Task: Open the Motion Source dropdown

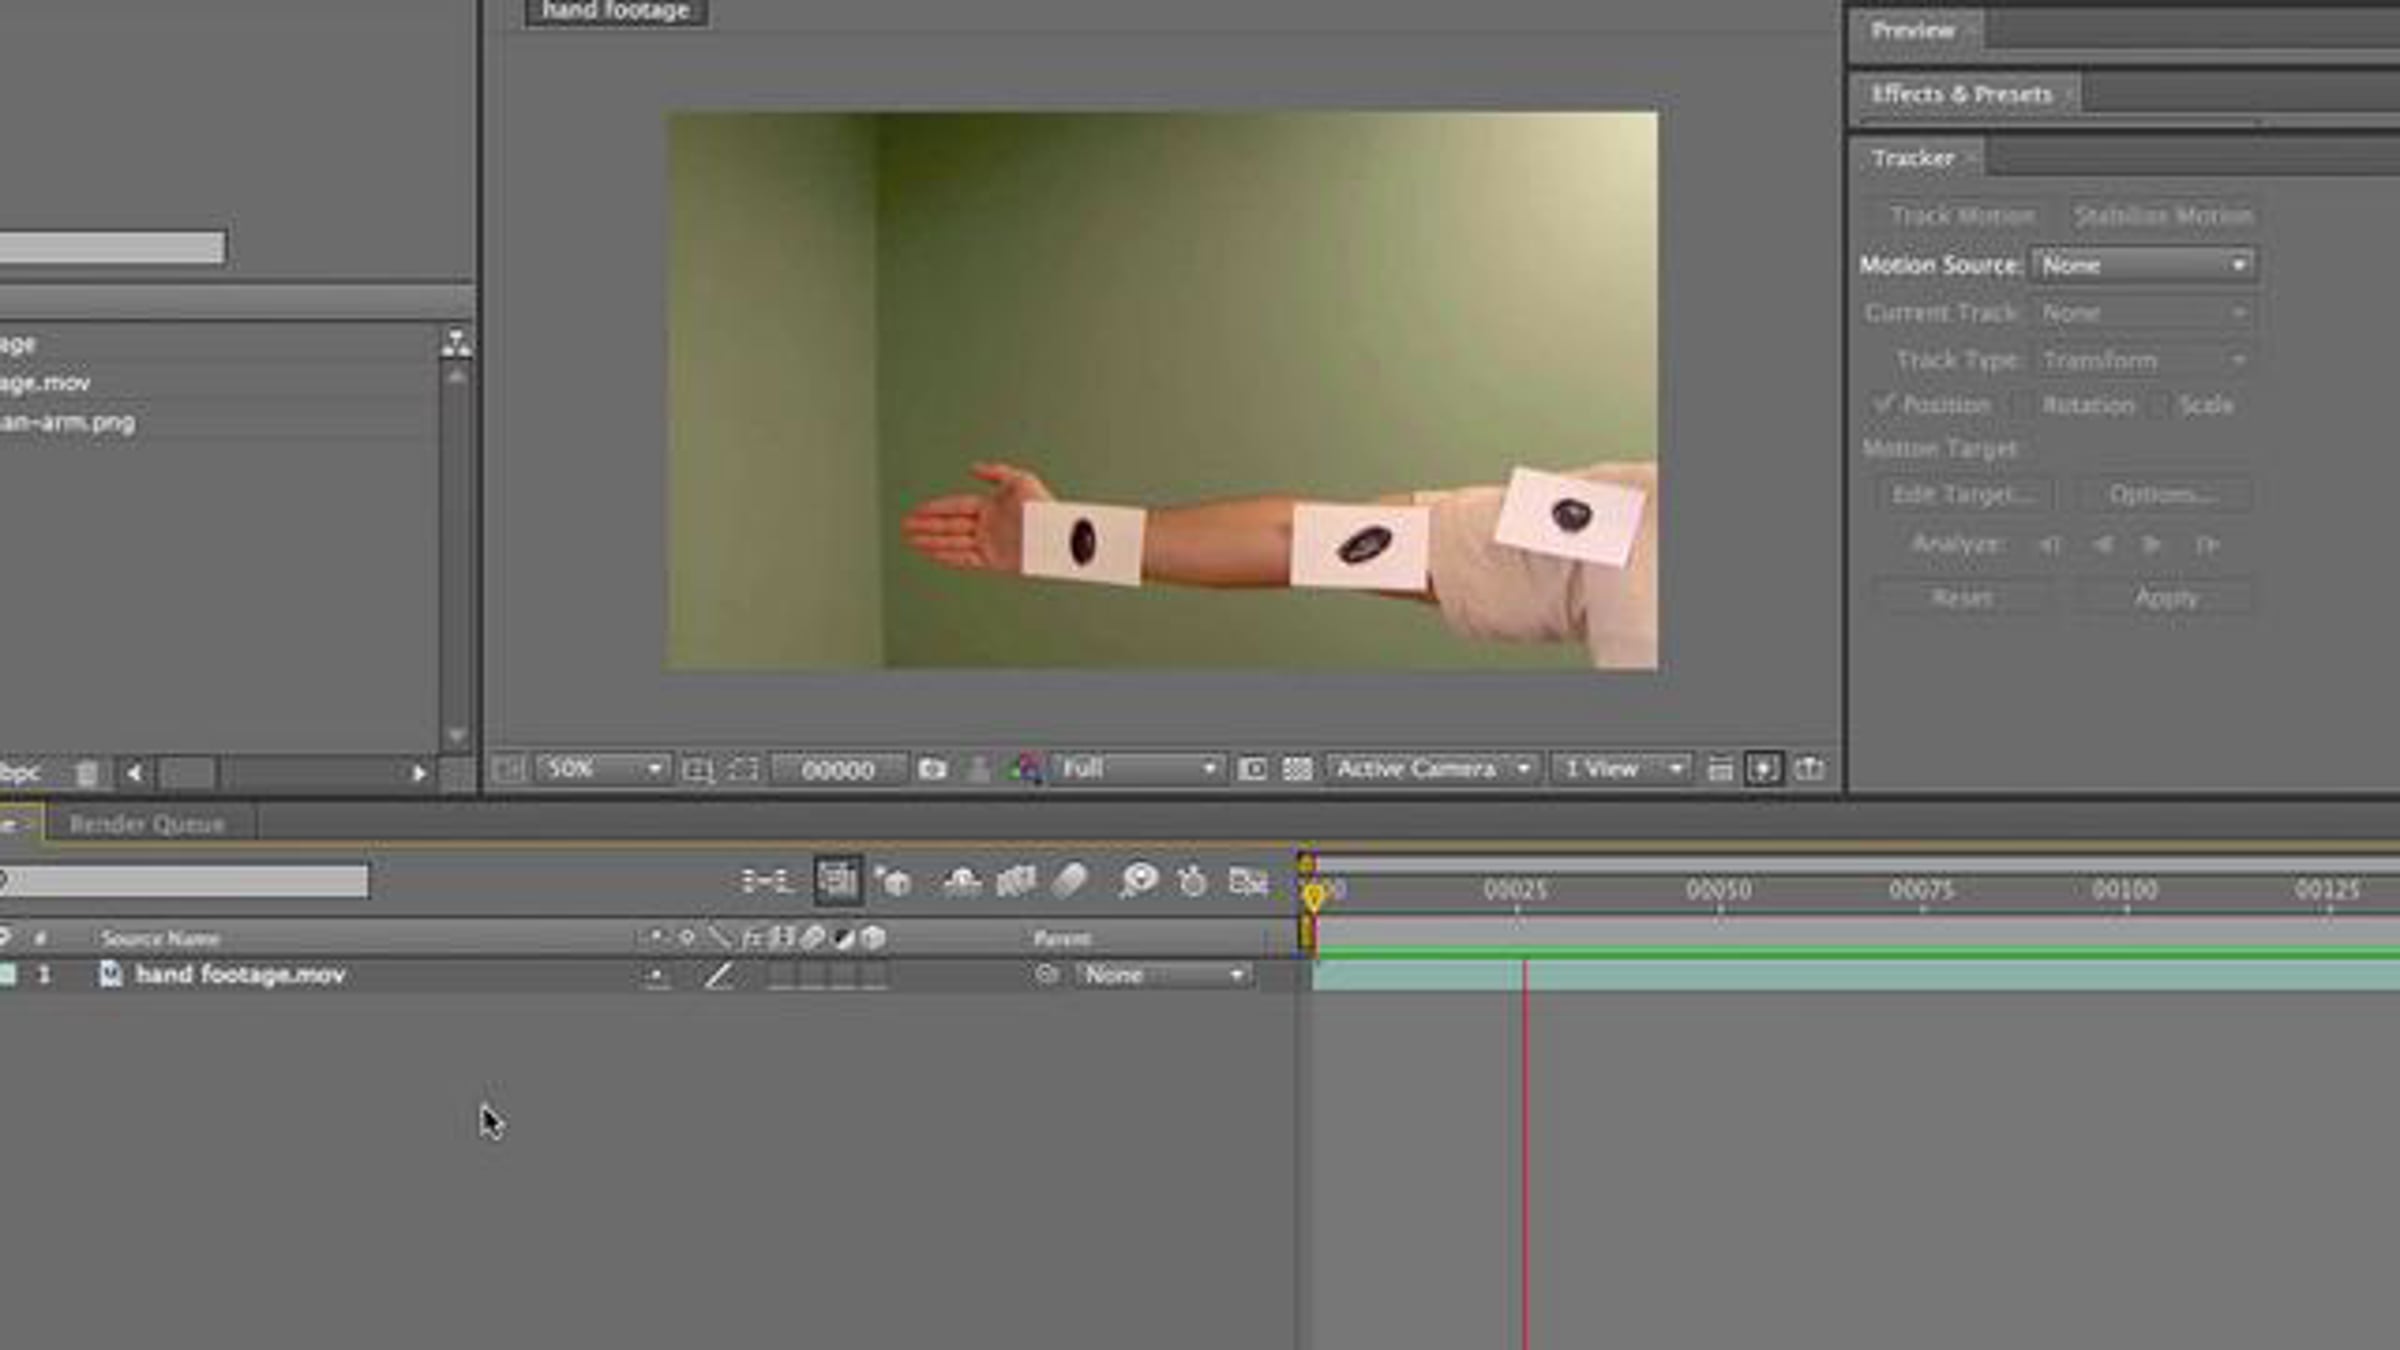Action: click(2142, 265)
